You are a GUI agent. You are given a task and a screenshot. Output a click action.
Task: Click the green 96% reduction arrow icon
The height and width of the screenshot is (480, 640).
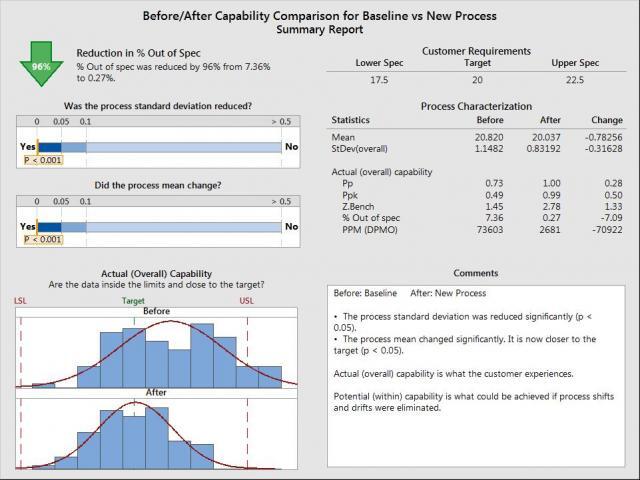(x=43, y=65)
